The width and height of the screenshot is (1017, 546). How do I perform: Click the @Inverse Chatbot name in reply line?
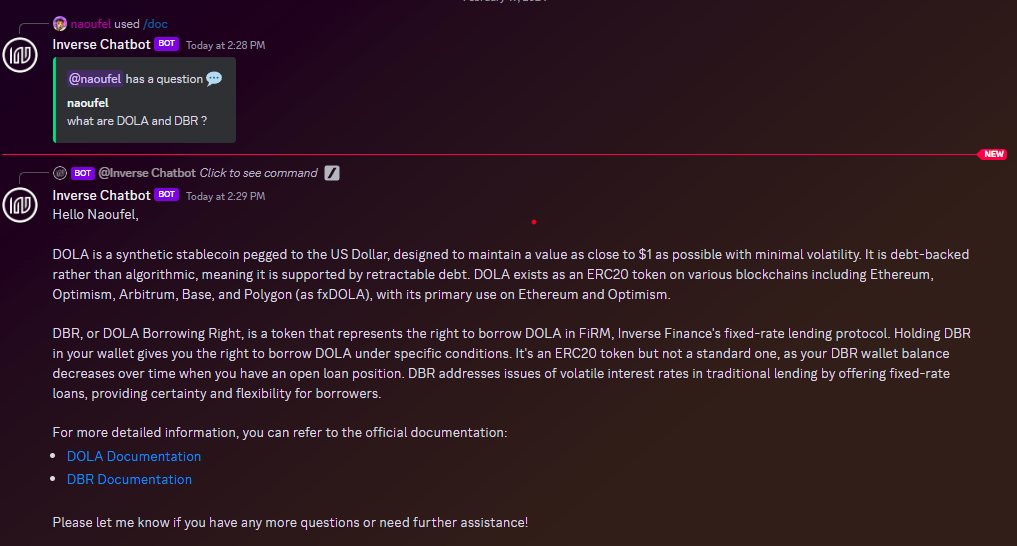pos(147,173)
